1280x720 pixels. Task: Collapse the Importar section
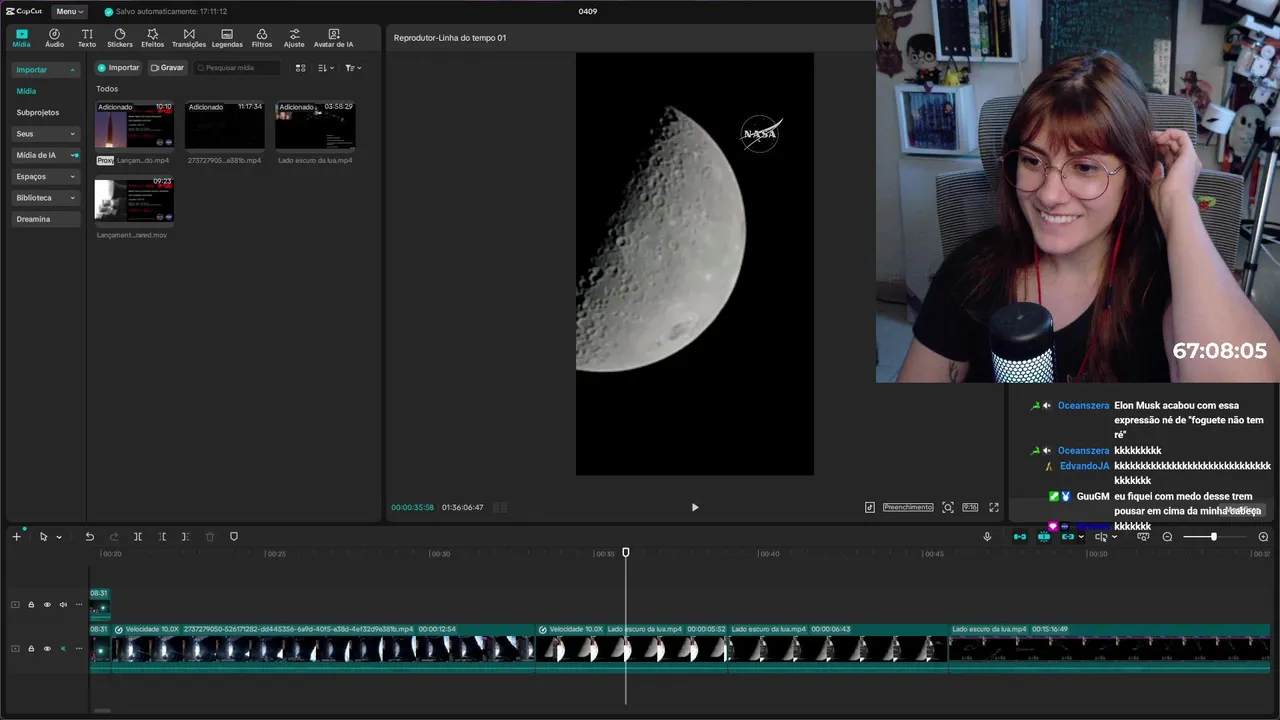(45, 70)
